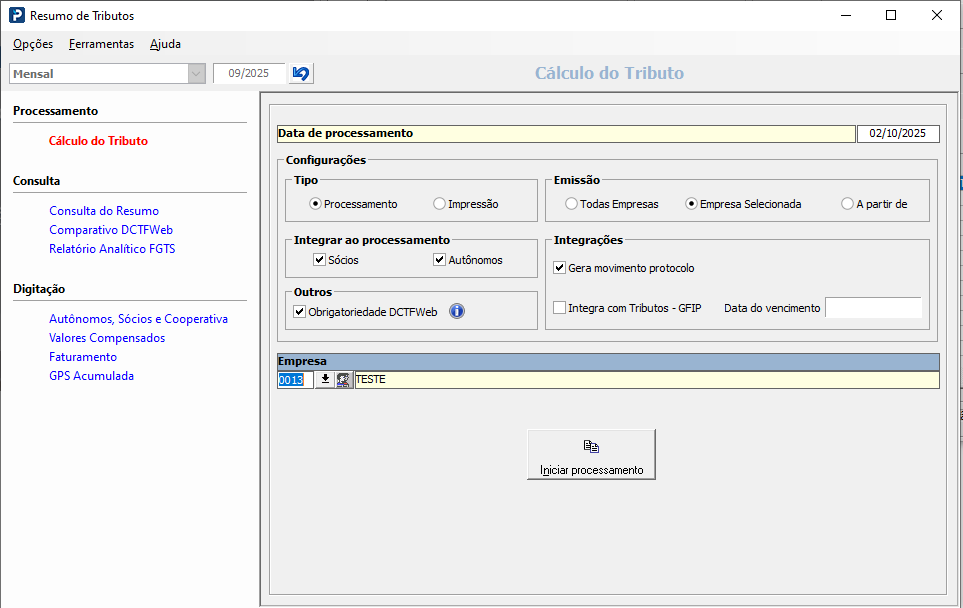Expand the Mensal period dropdown

coord(196,74)
